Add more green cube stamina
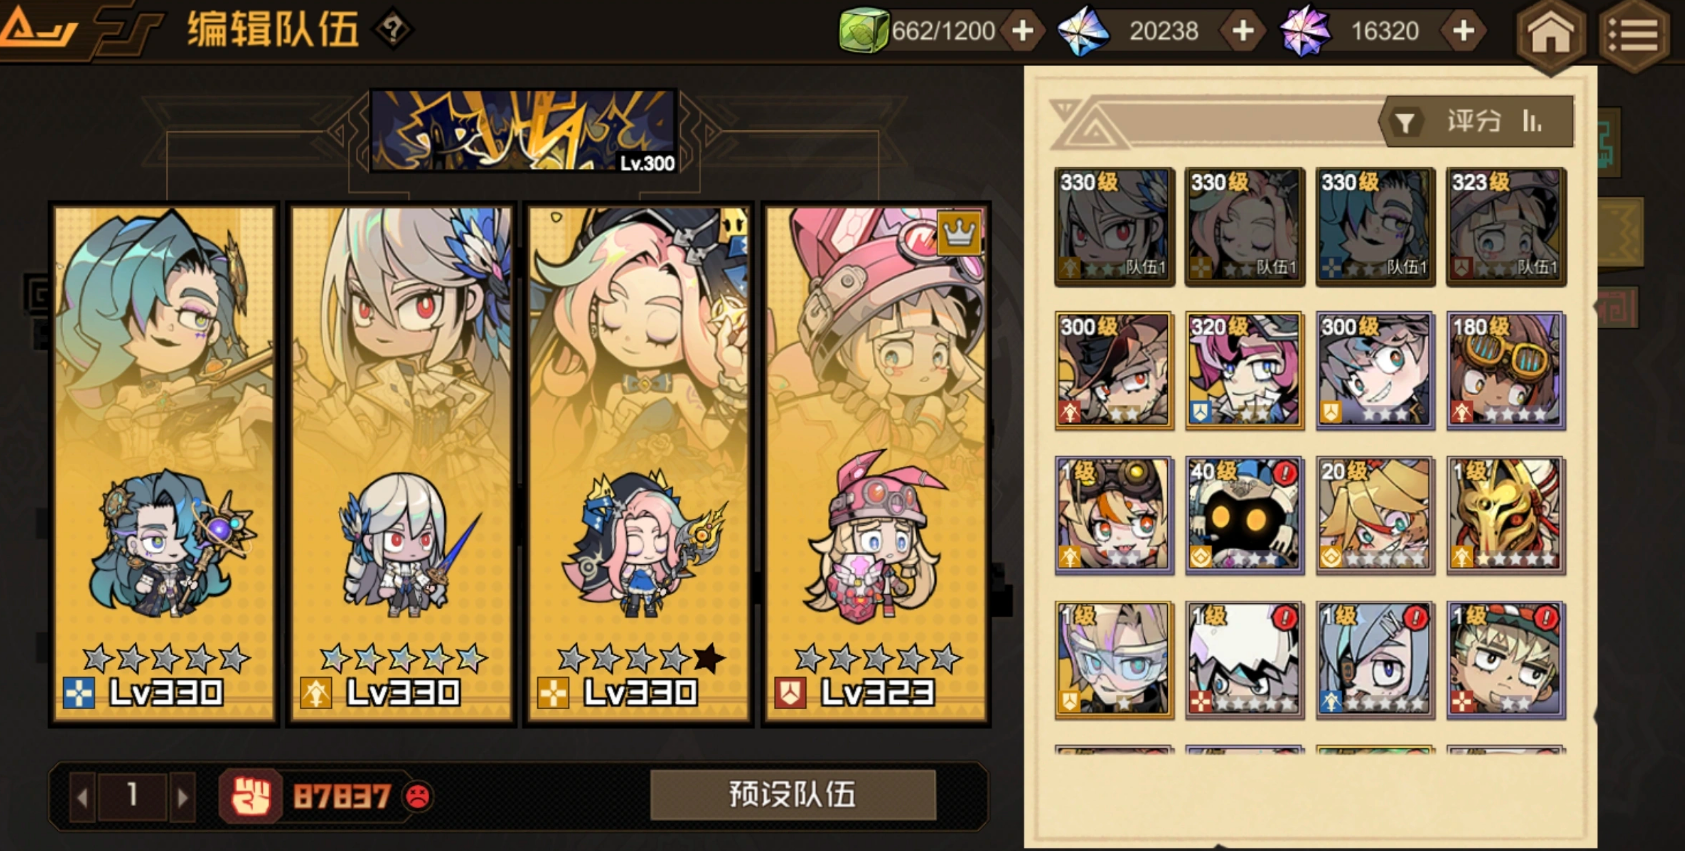The height and width of the screenshot is (851, 1685). (1022, 31)
